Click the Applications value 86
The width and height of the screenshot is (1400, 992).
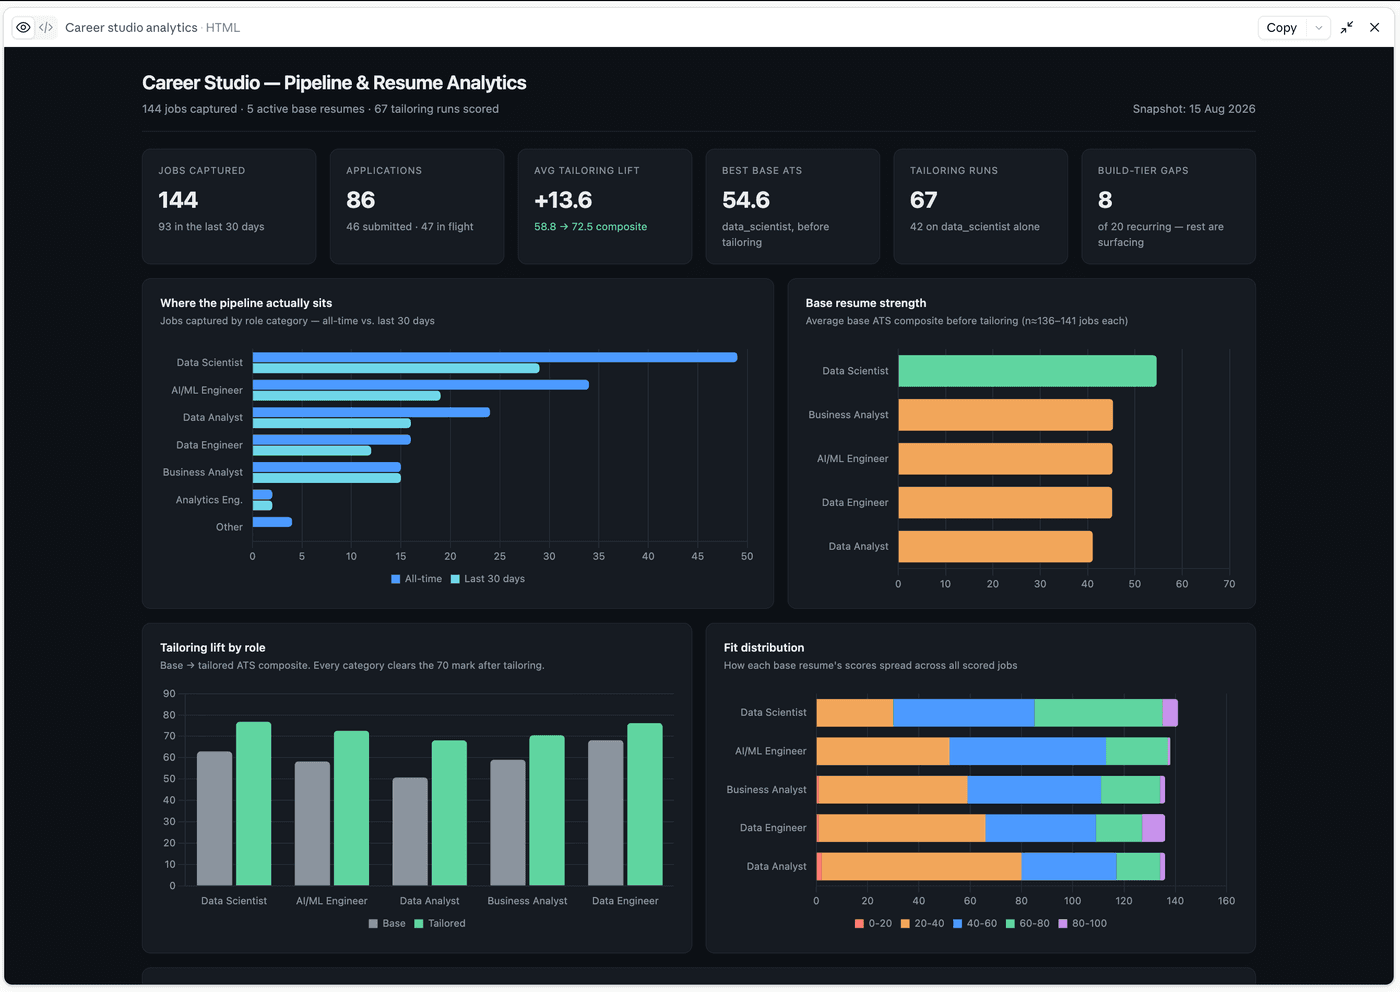coord(361,200)
